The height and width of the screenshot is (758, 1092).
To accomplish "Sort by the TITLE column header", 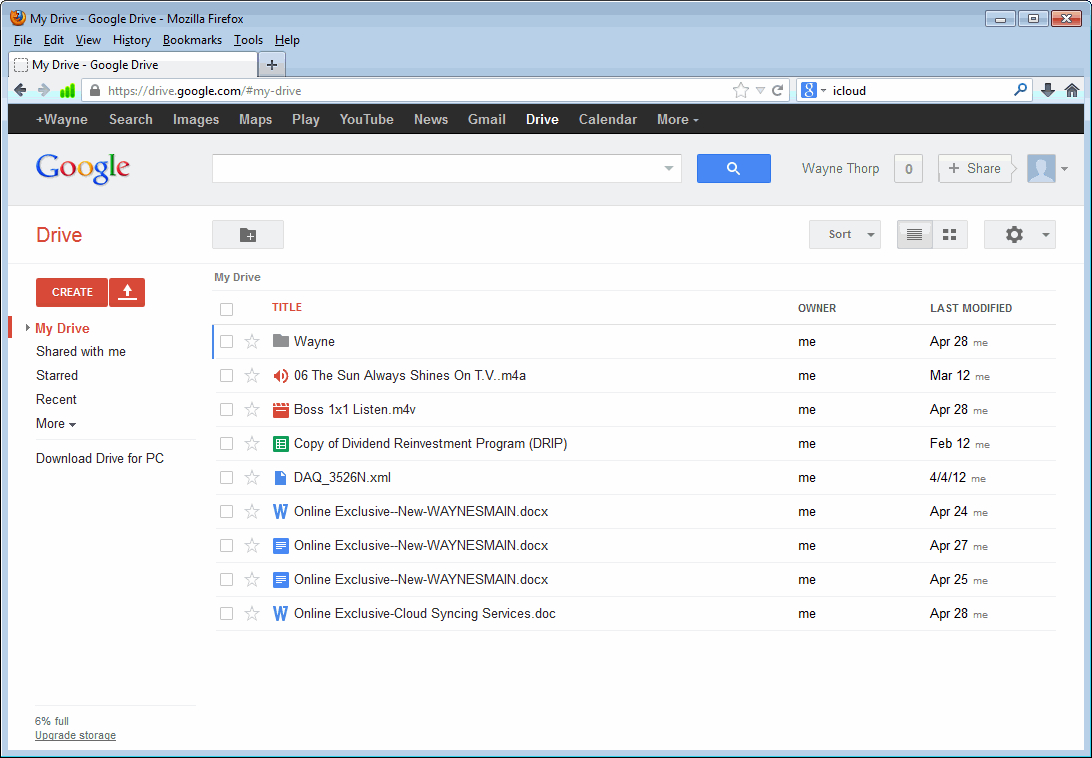I will pyautogui.click(x=287, y=307).
